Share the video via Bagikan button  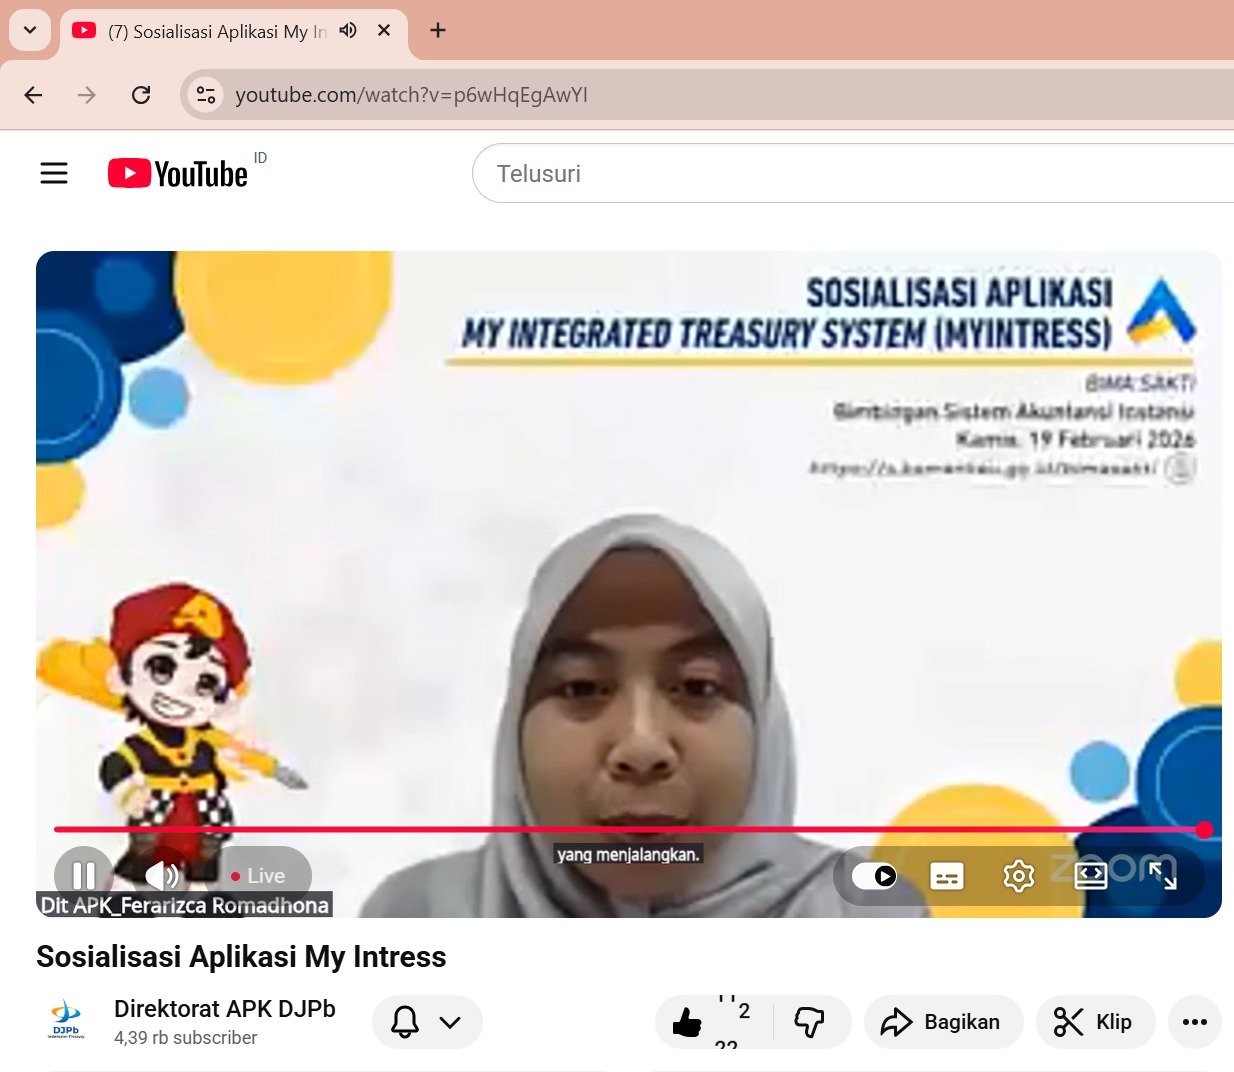(942, 1022)
